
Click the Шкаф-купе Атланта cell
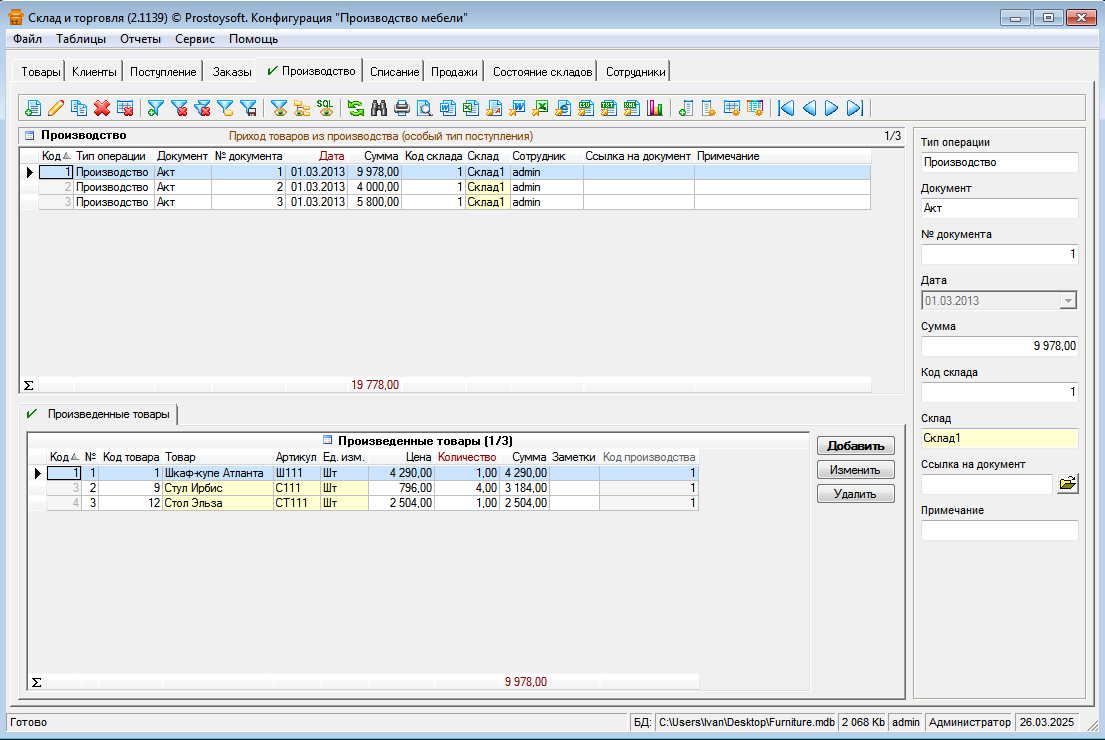217,474
